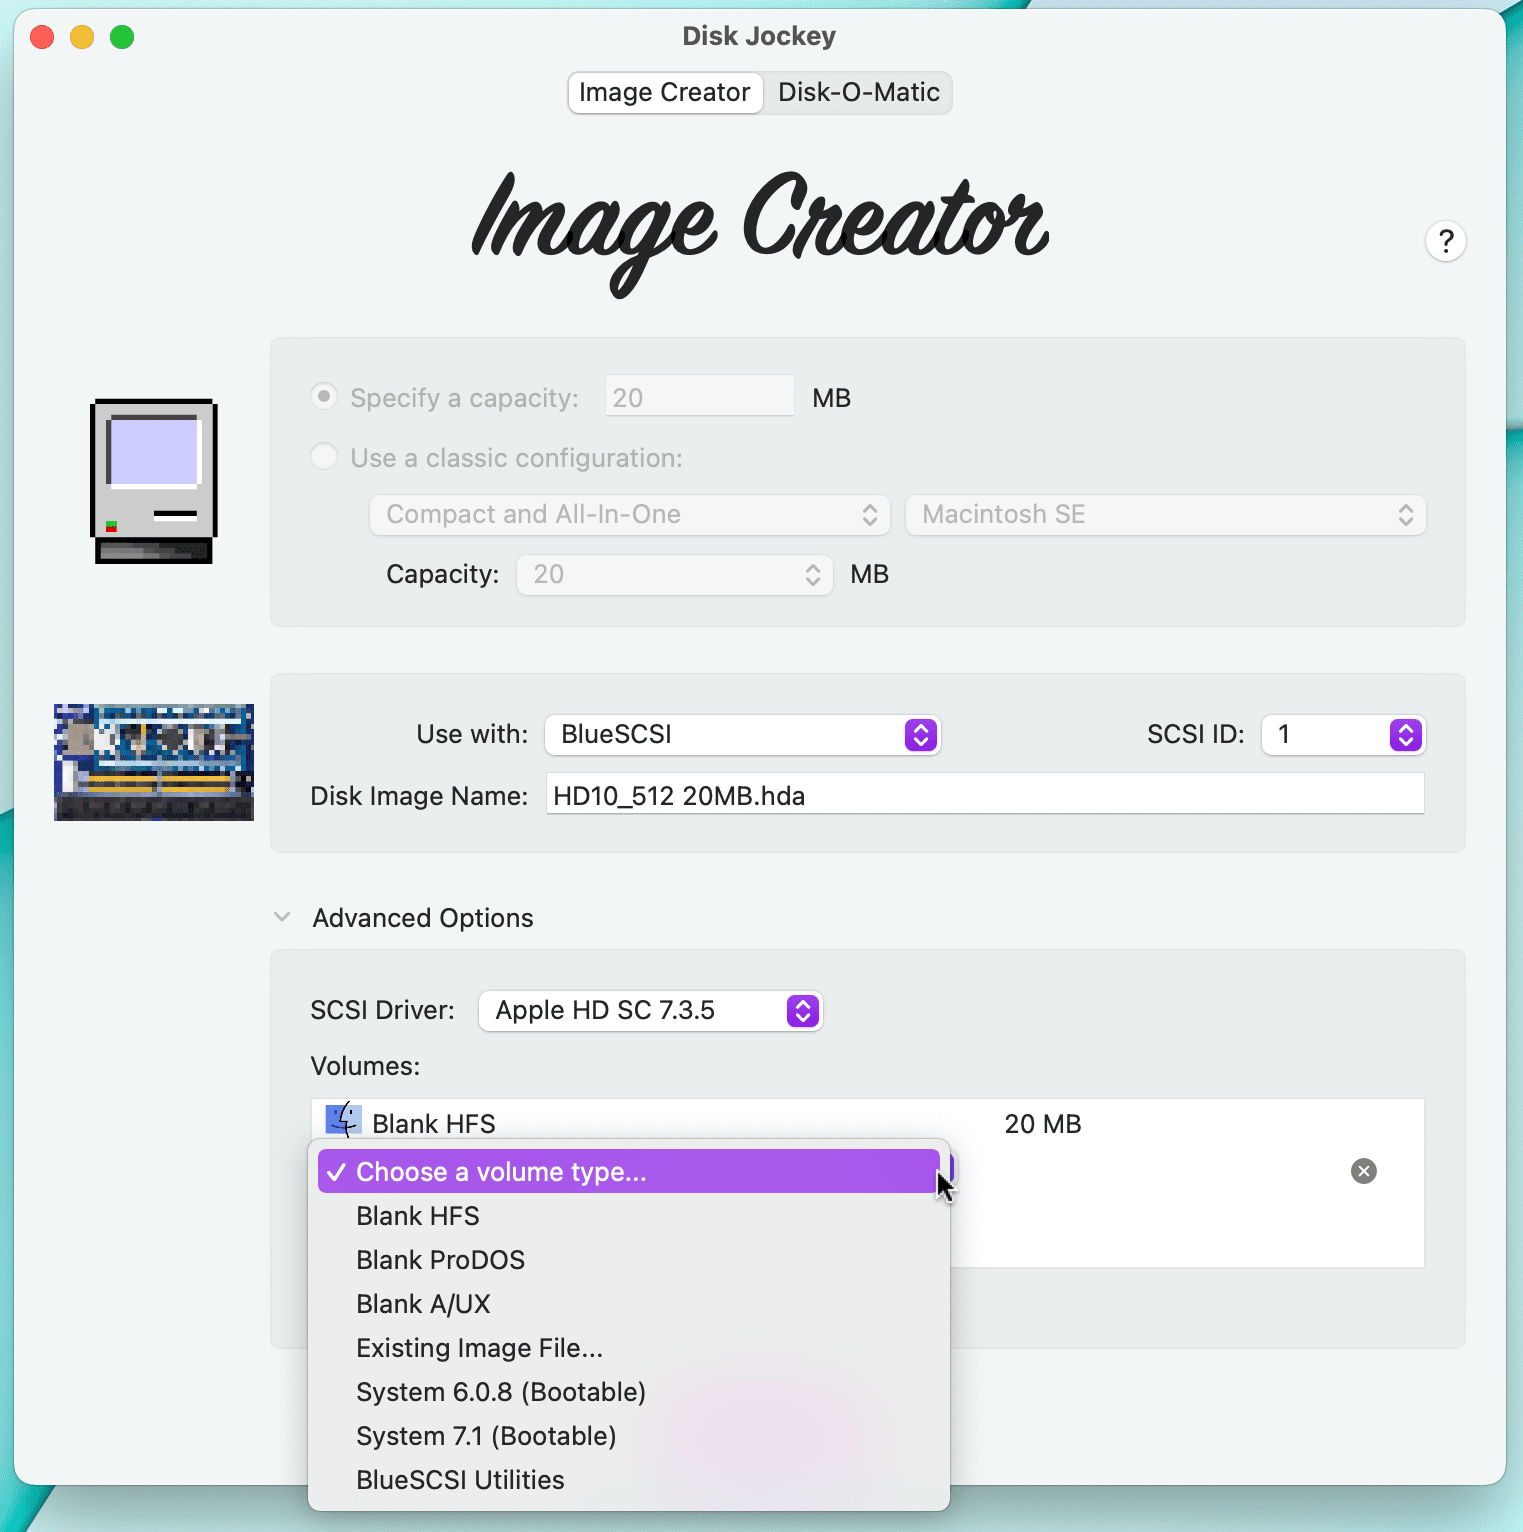
Task: Click the help question mark button
Action: pos(1445,241)
